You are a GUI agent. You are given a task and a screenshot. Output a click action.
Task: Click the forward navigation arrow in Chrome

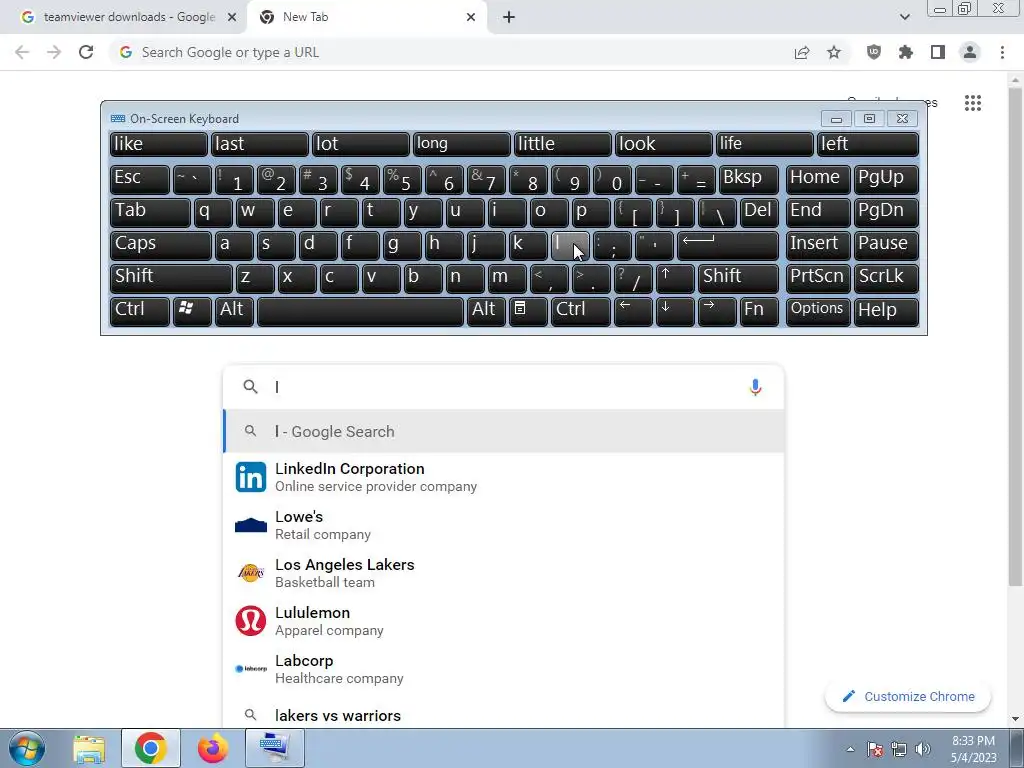click(54, 52)
